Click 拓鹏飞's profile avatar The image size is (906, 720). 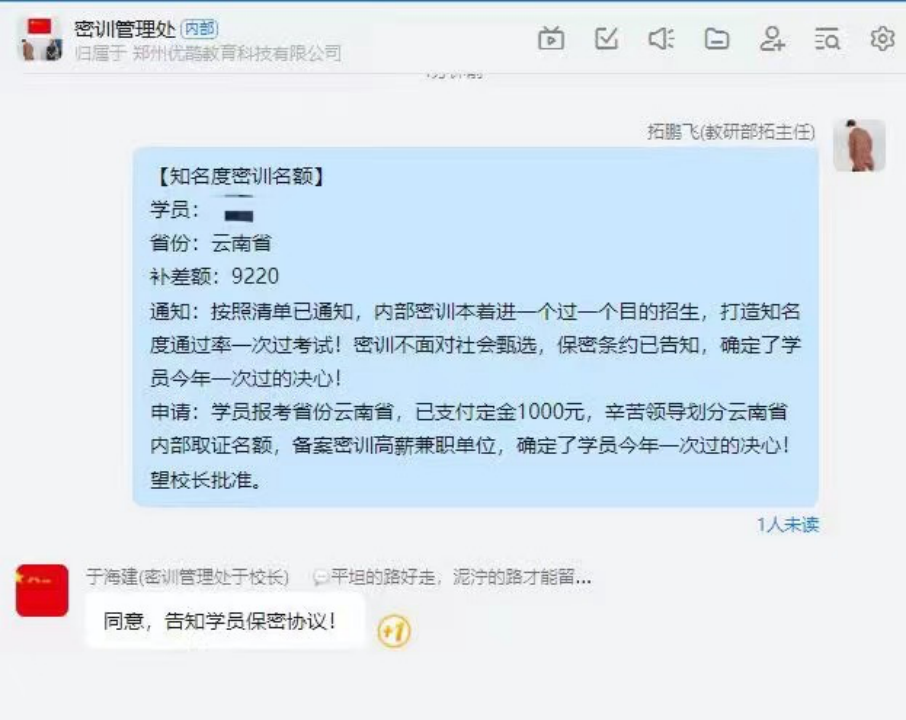(859, 145)
